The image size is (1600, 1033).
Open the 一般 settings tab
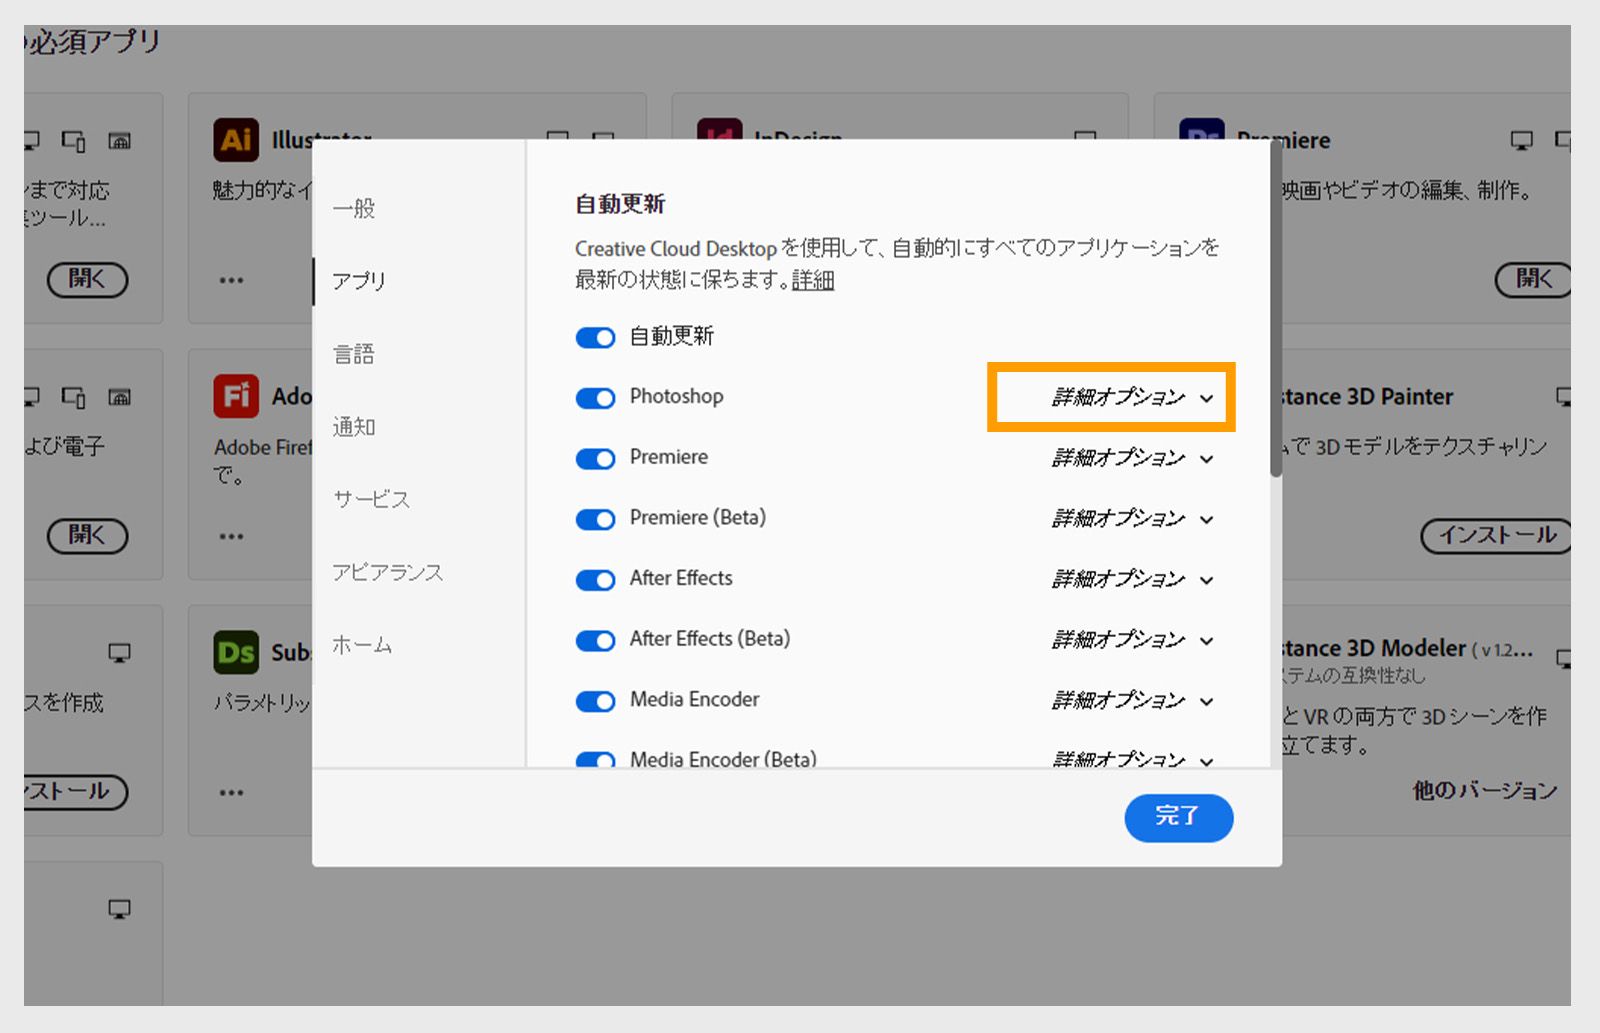pos(354,208)
